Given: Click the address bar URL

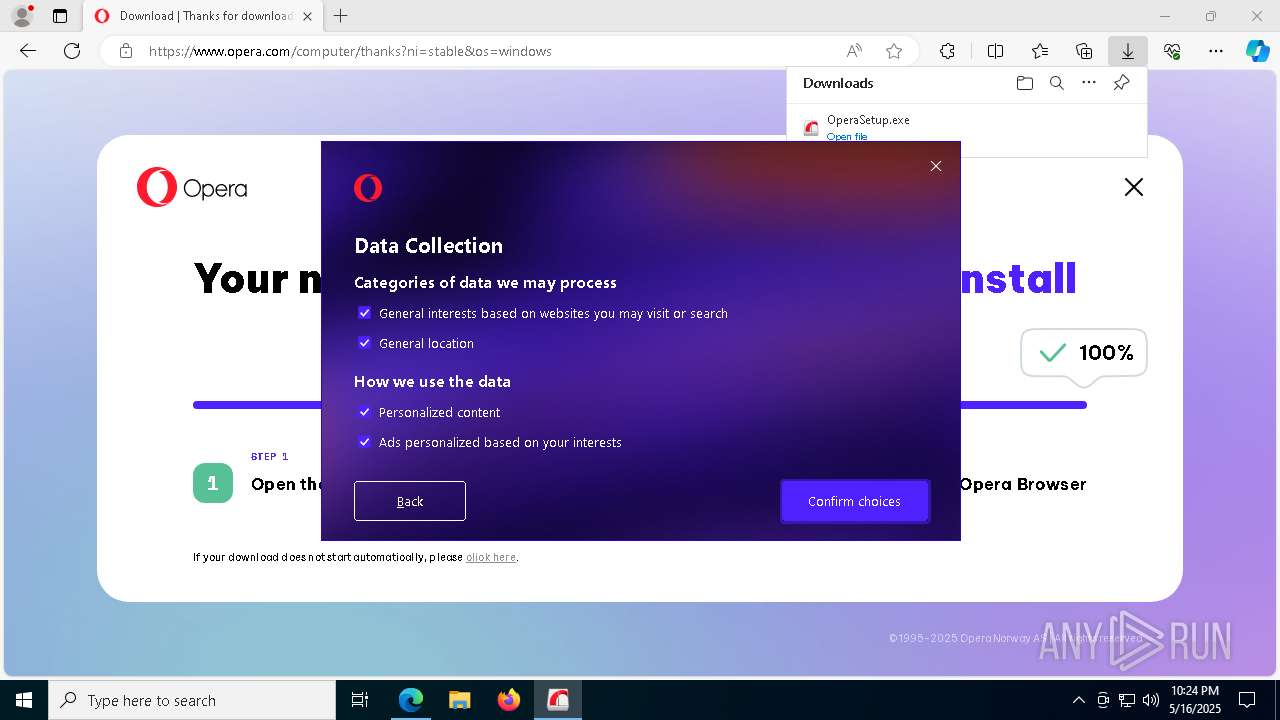Looking at the screenshot, I should (350, 51).
